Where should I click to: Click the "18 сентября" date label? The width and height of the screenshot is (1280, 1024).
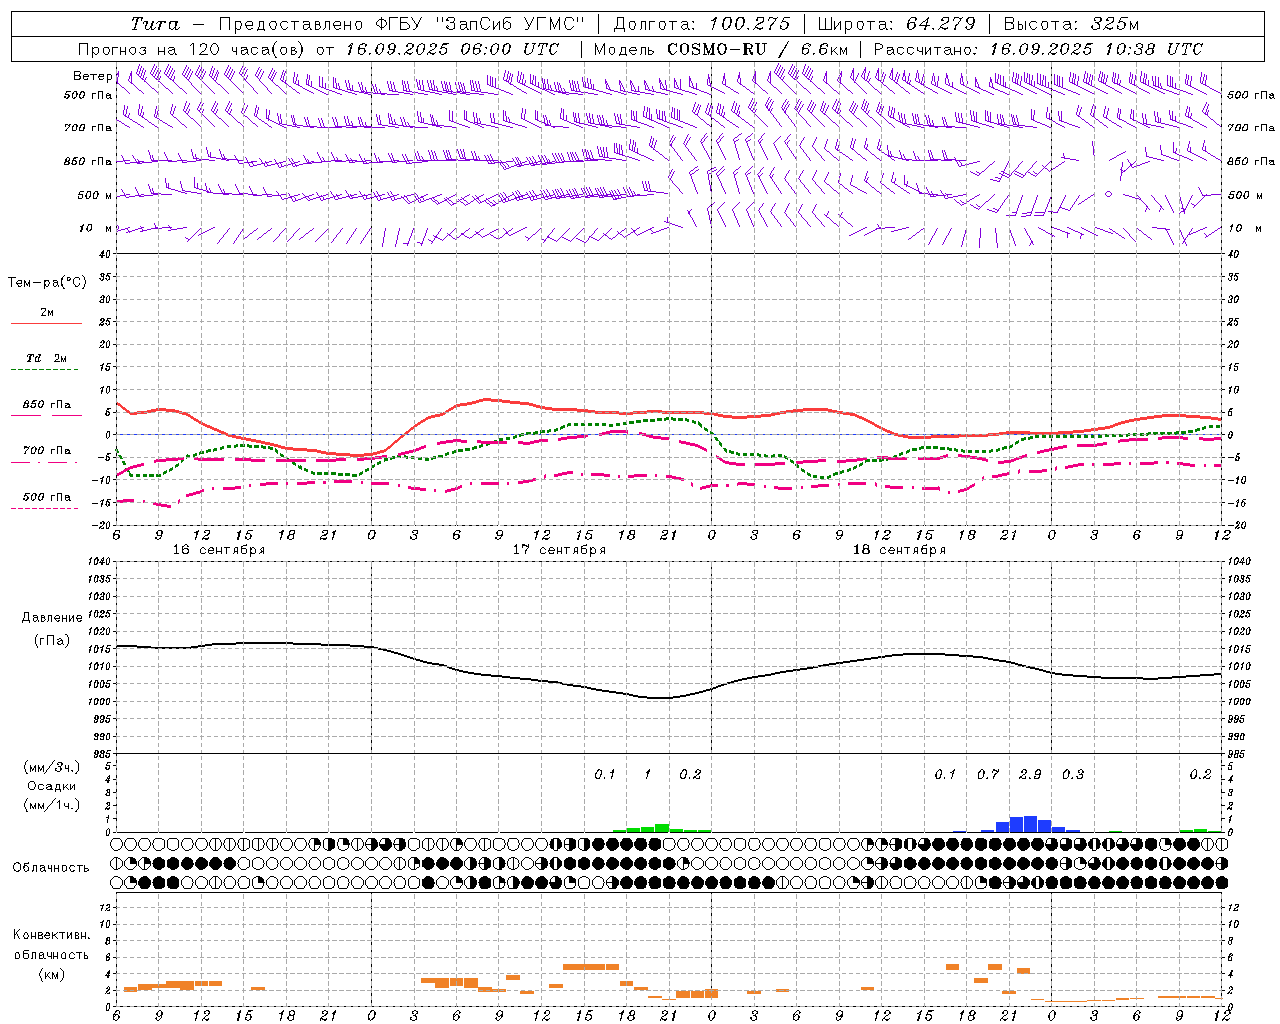(x=899, y=550)
